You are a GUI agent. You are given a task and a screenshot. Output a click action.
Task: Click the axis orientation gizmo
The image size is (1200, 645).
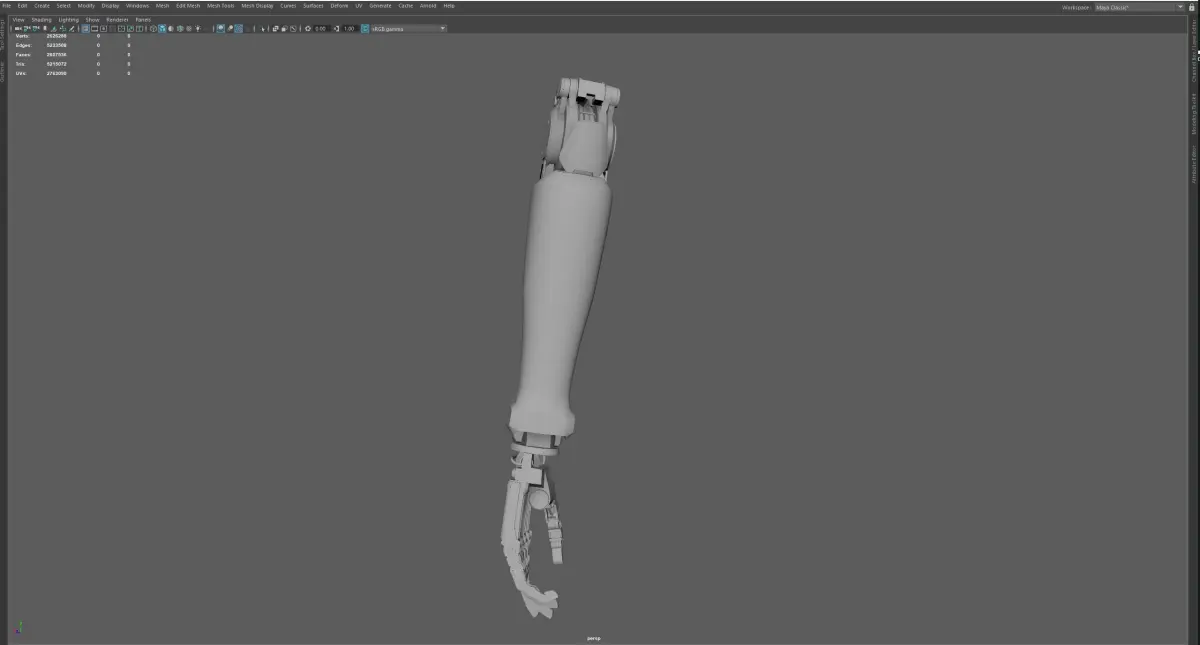(19, 628)
